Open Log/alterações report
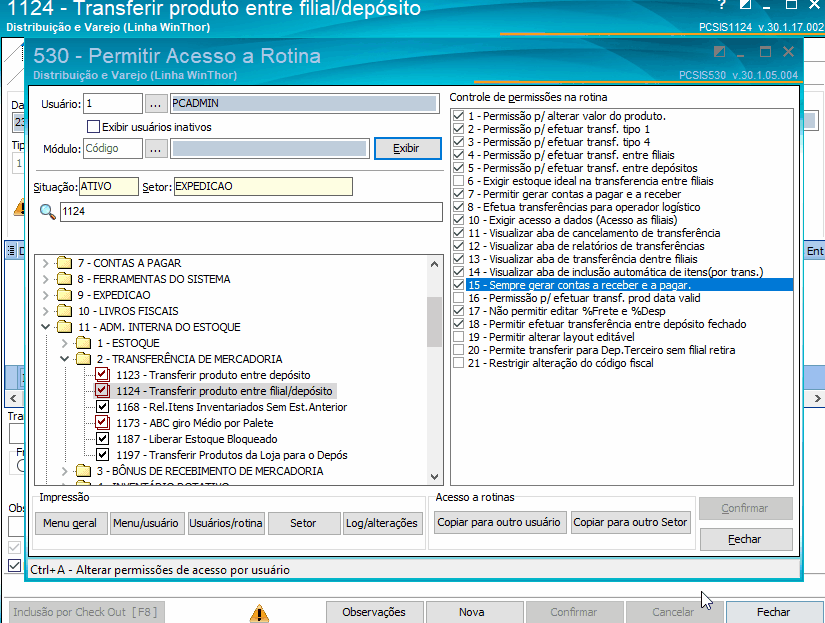Viewport: 825px width, 623px height. point(382,523)
